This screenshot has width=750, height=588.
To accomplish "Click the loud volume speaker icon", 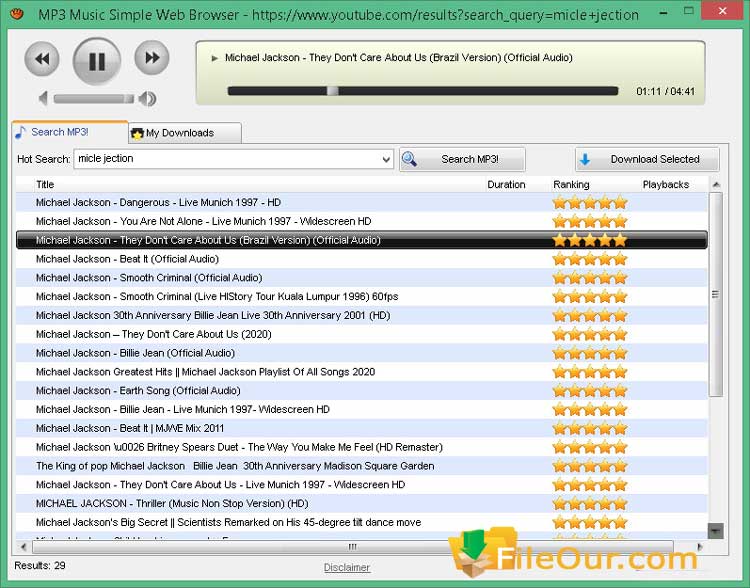I will point(147,99).
